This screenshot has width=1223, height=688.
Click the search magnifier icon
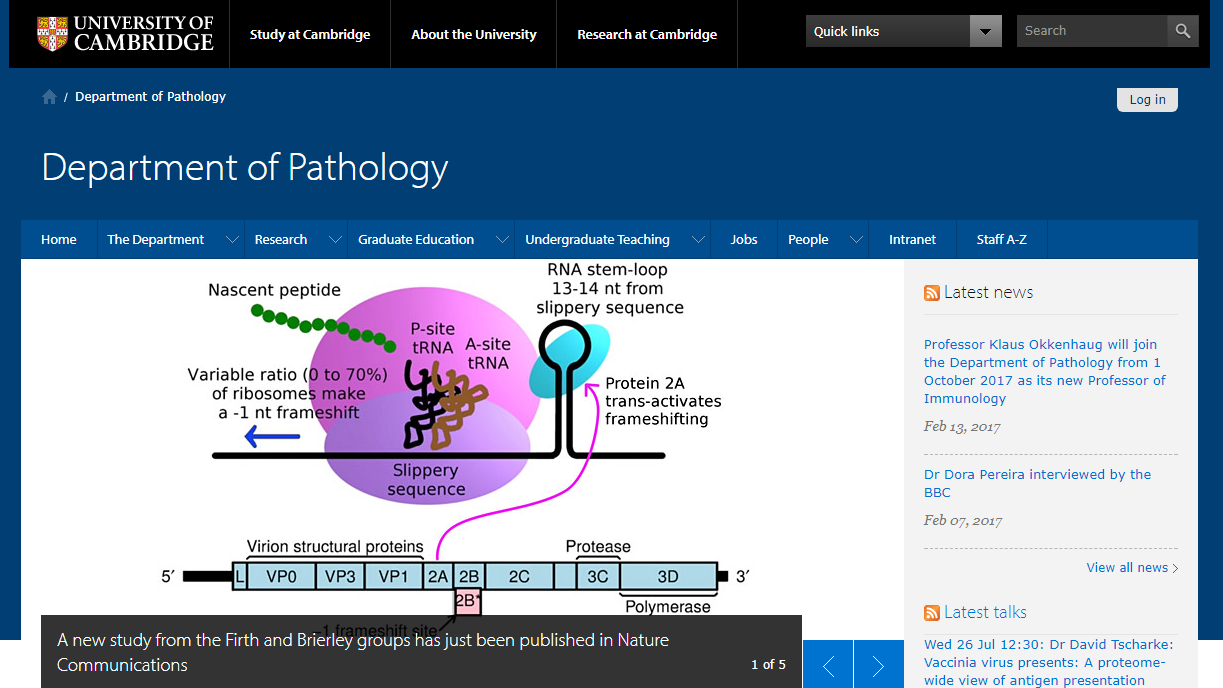tap(1181, 31)
